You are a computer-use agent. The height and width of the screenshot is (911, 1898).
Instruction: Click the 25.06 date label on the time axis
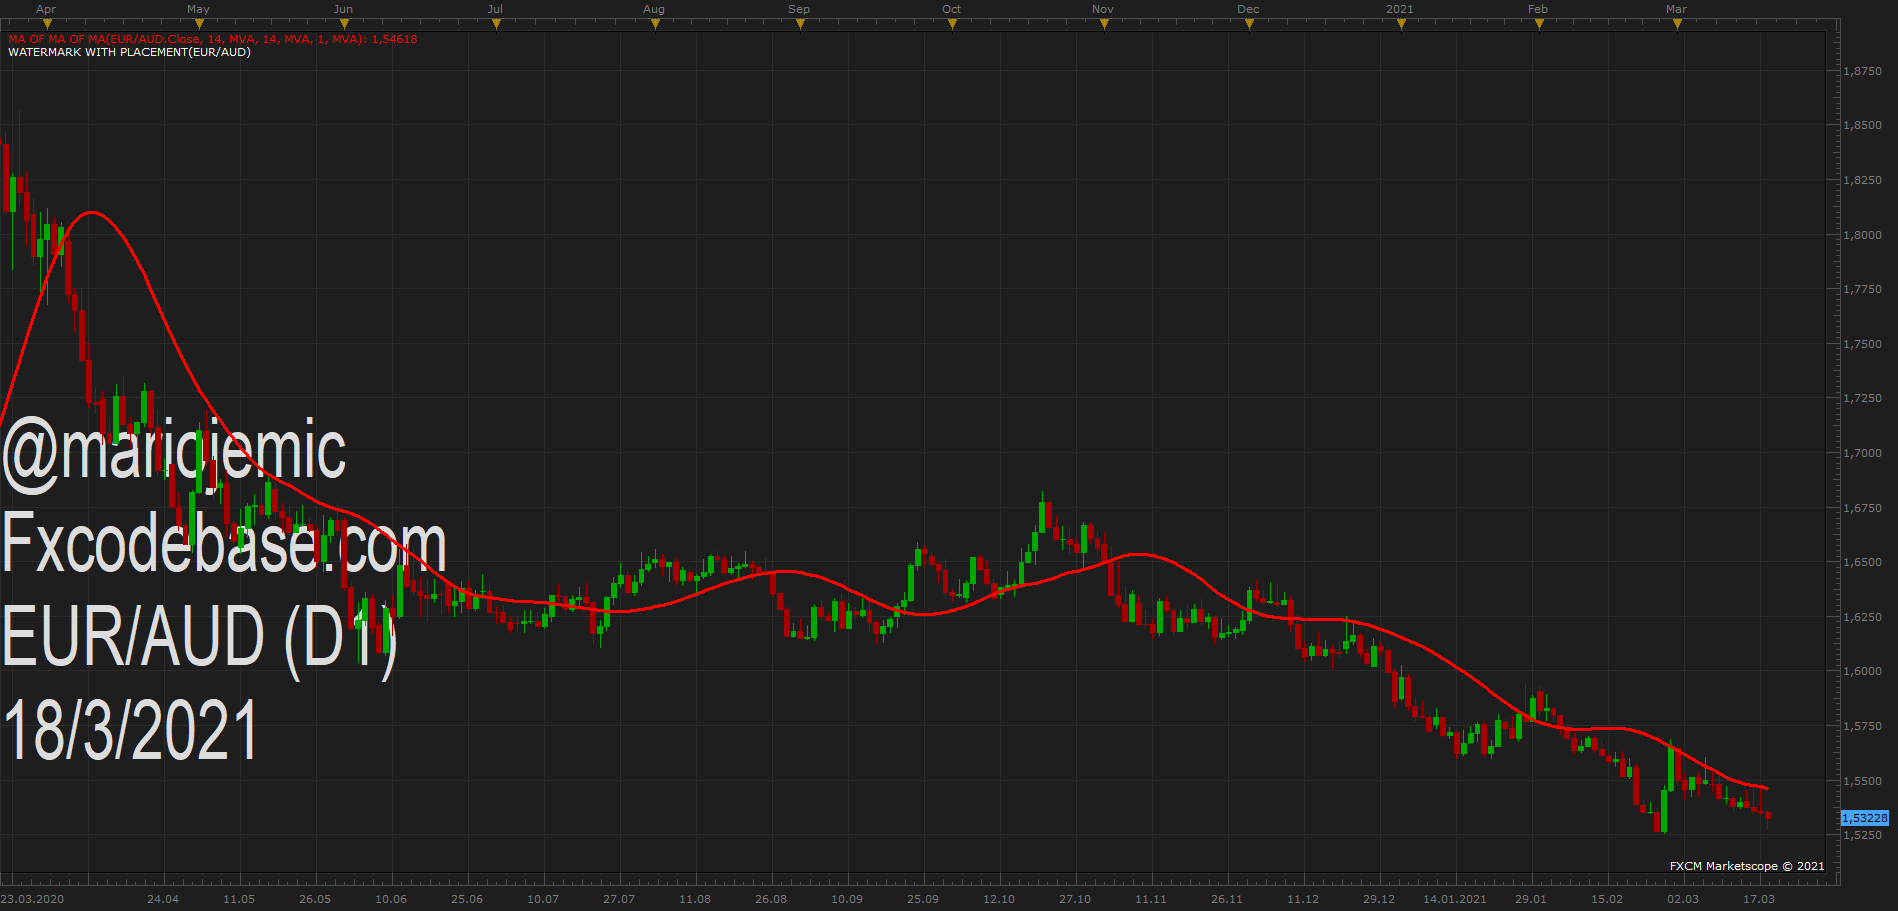[467, 899]
